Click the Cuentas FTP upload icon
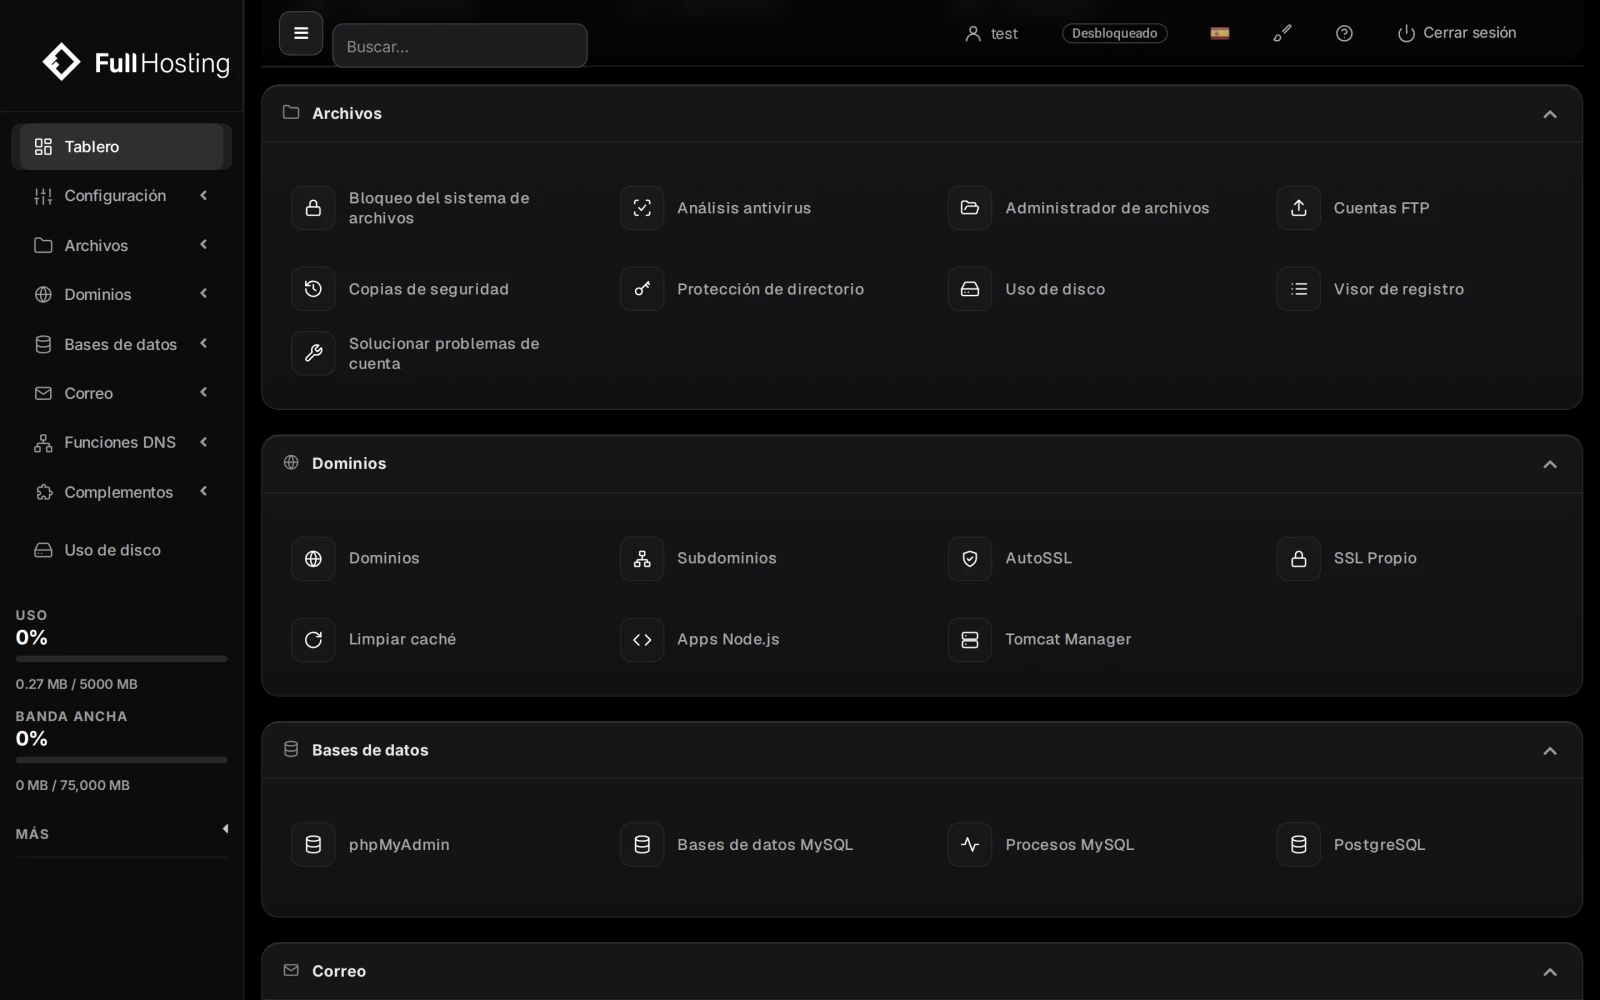Screen dimensions: 1600x1000 (1298, 208)
